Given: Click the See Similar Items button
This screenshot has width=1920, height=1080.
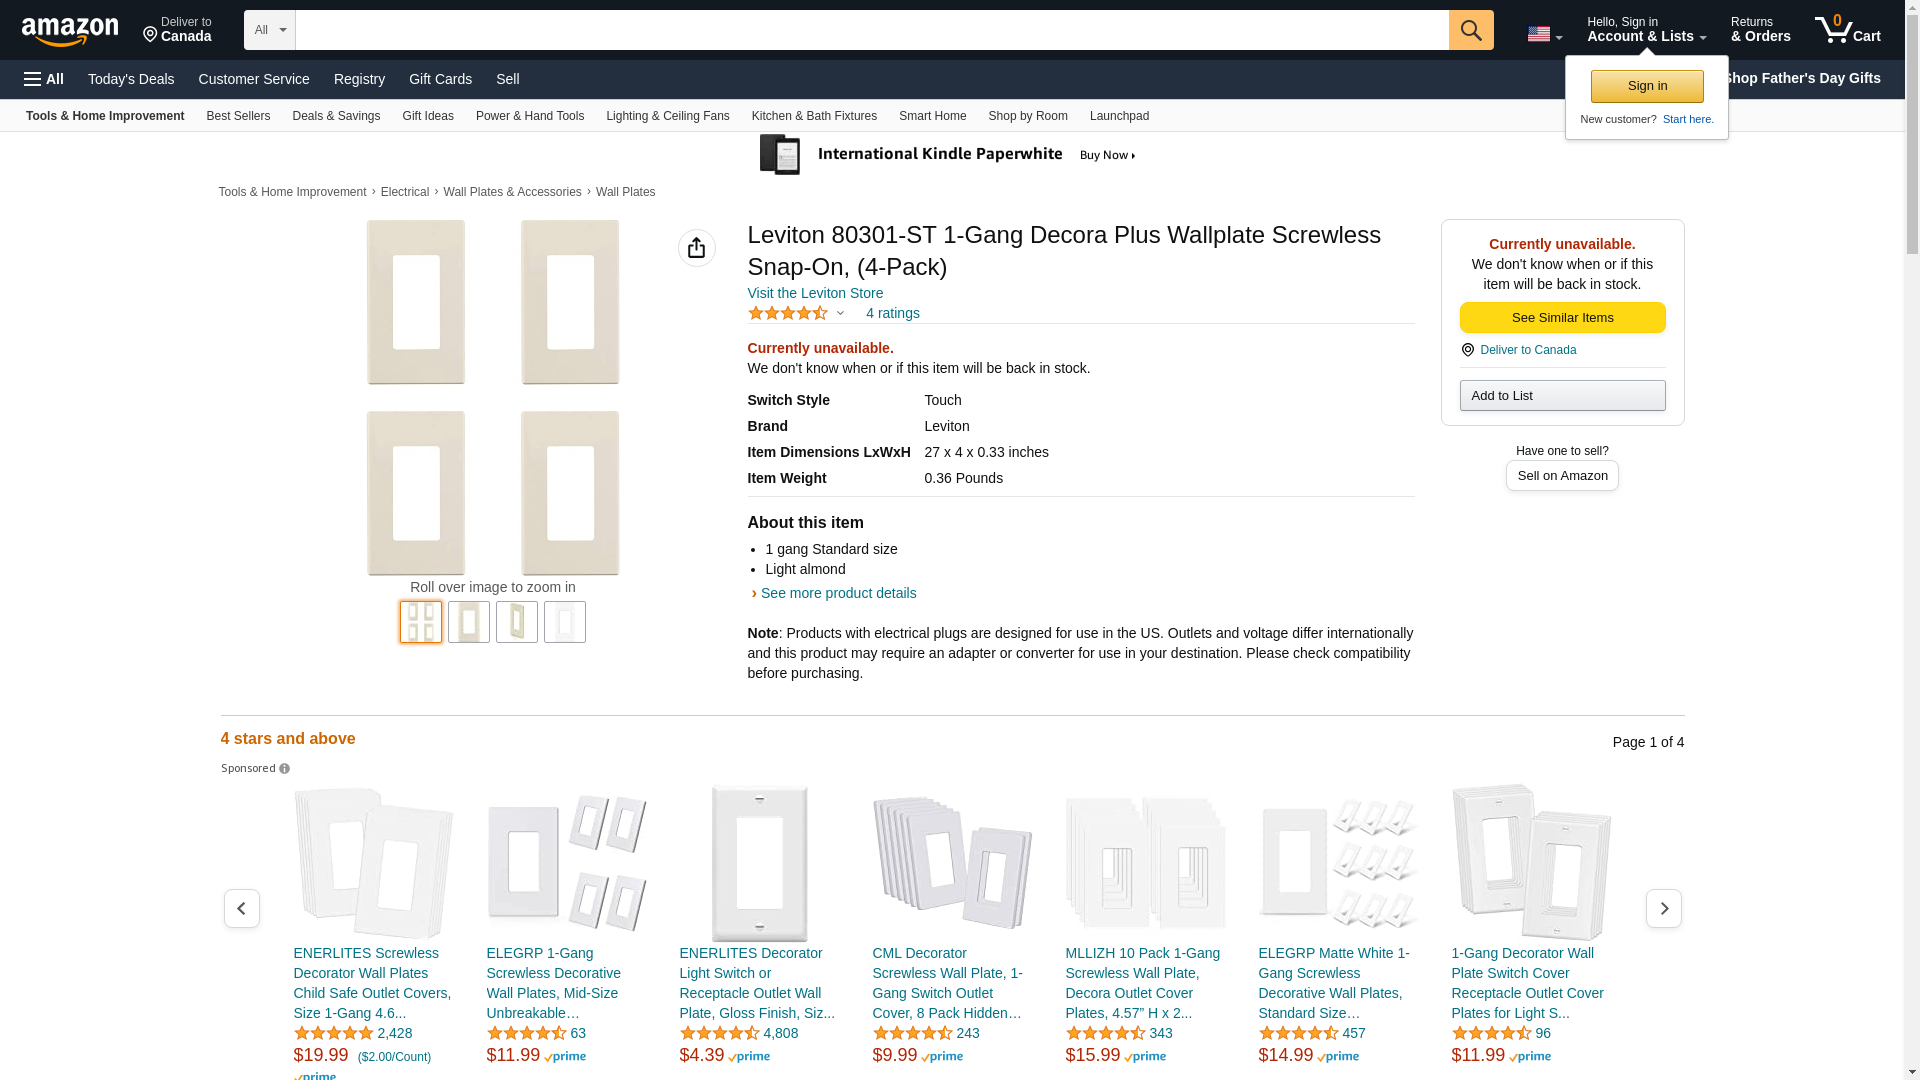Looking at the screenshot, I should tap(1562, 318).
